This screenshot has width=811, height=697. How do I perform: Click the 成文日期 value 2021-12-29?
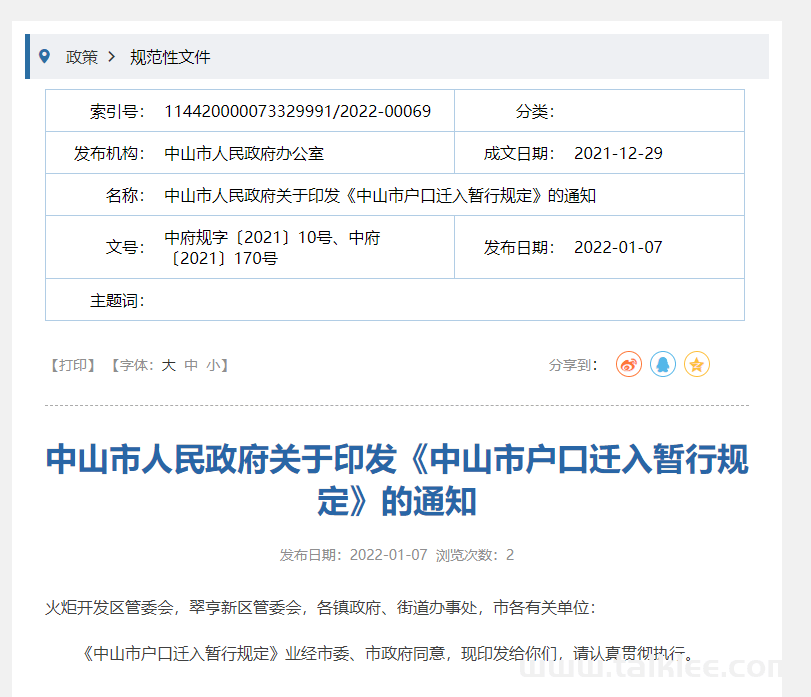coord(617,154)
